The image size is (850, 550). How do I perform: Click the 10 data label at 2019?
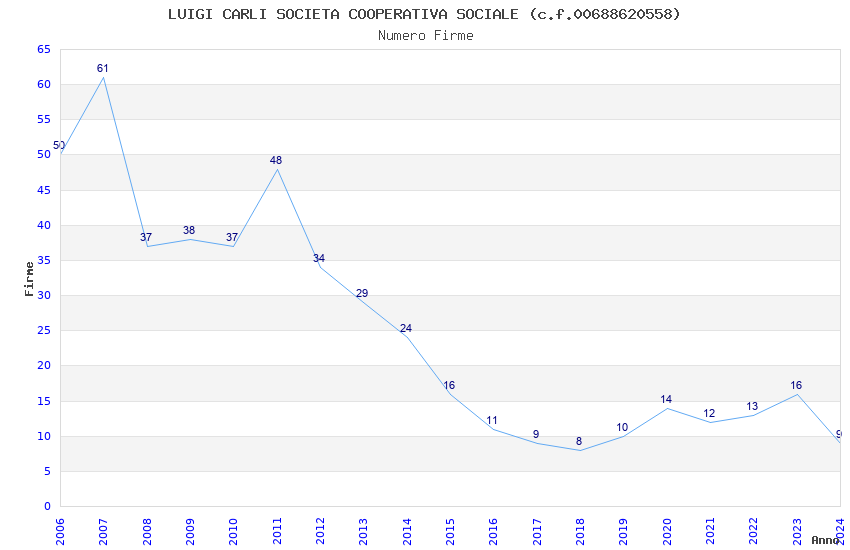(622, 428)
